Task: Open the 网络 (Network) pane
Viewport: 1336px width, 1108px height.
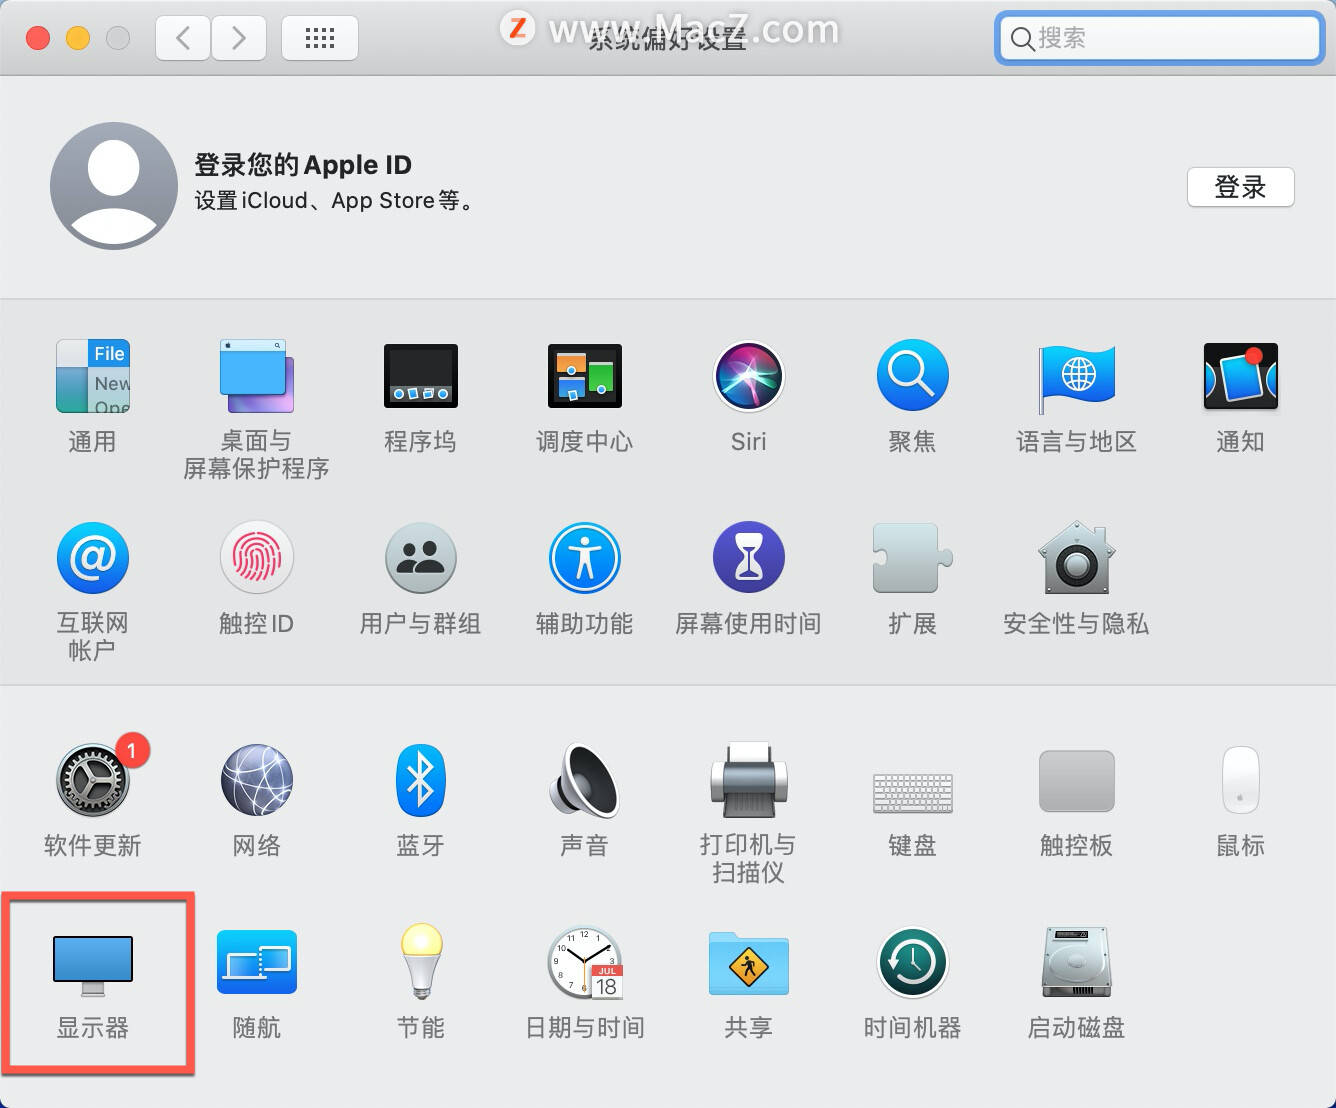Action: click(256, 780)
